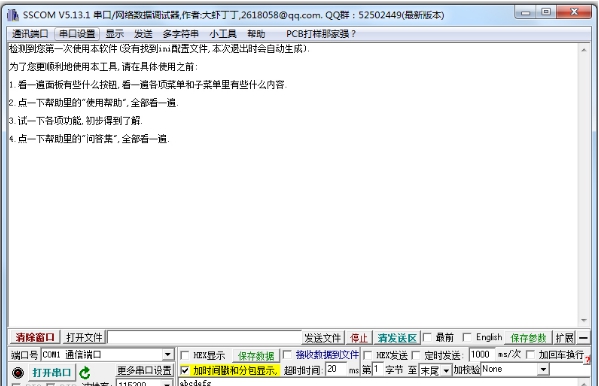Click the 清发送区 button
The width and height of the screenshot is (599, 386).
(x=397, y=338)
